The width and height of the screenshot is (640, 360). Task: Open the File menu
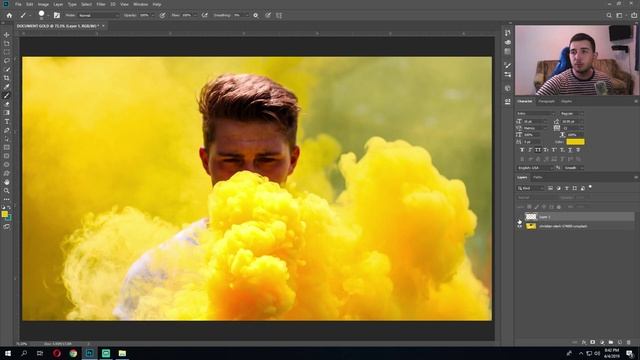pos(18,4)
